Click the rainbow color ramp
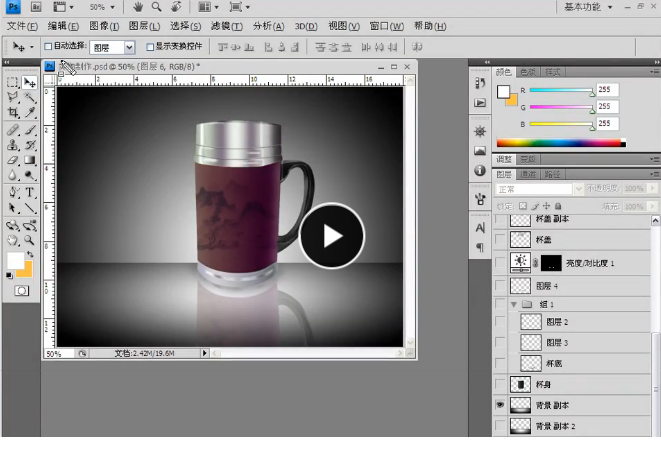 point(561,143)
